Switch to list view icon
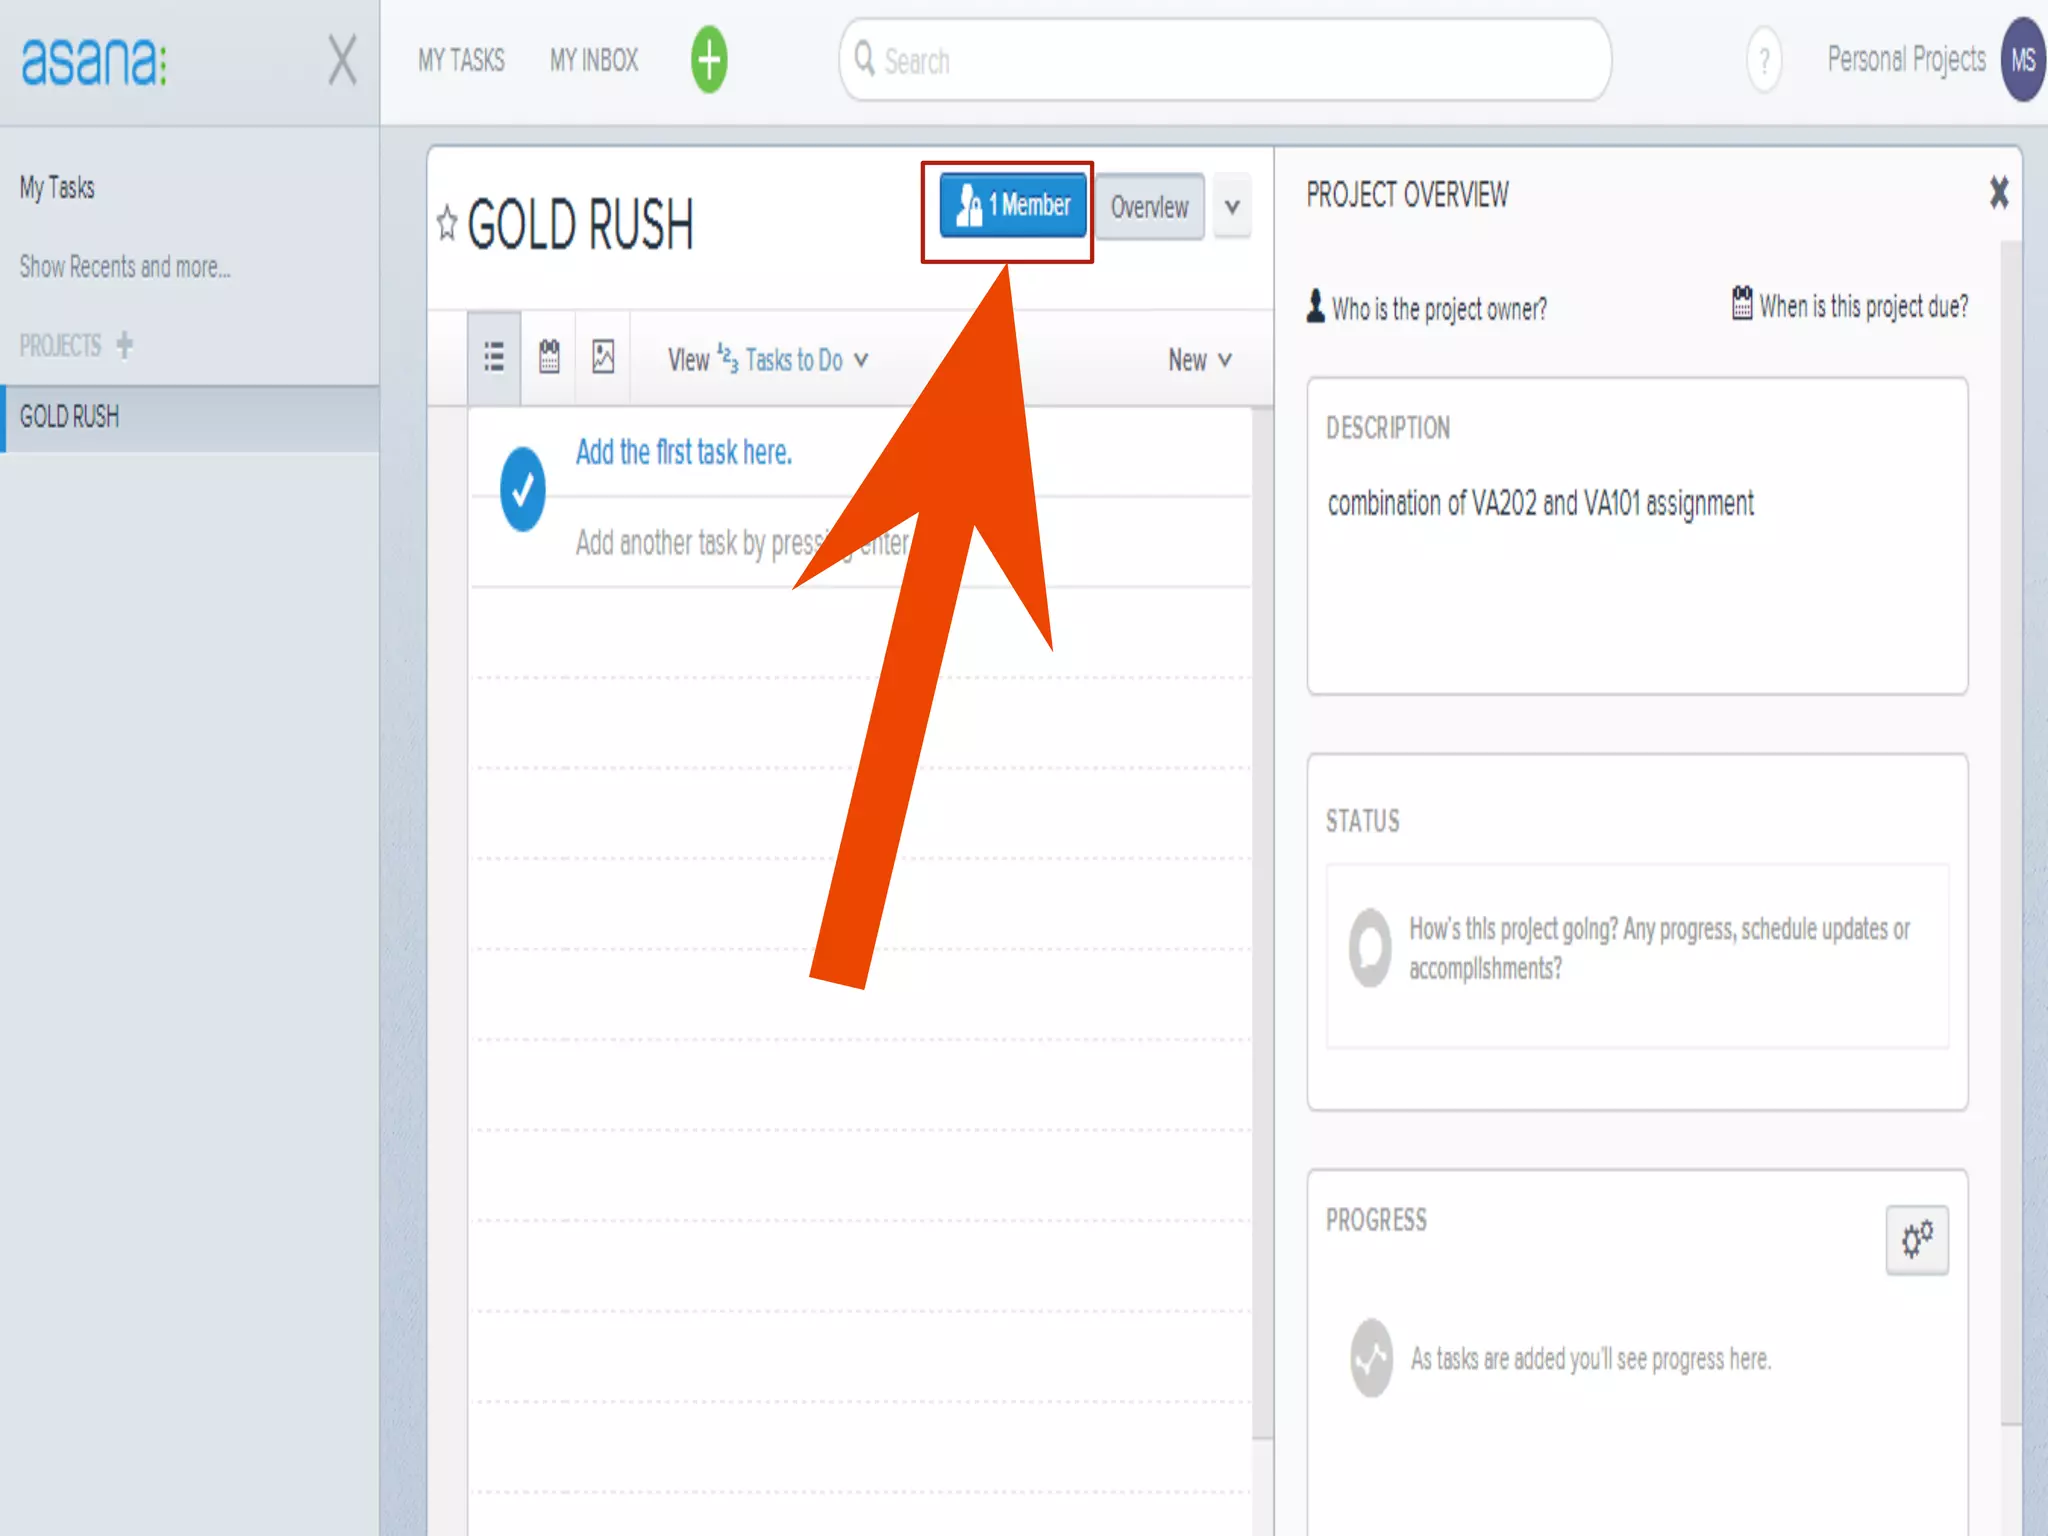Screen dimensions: 2048x1536 pos(494,357)
